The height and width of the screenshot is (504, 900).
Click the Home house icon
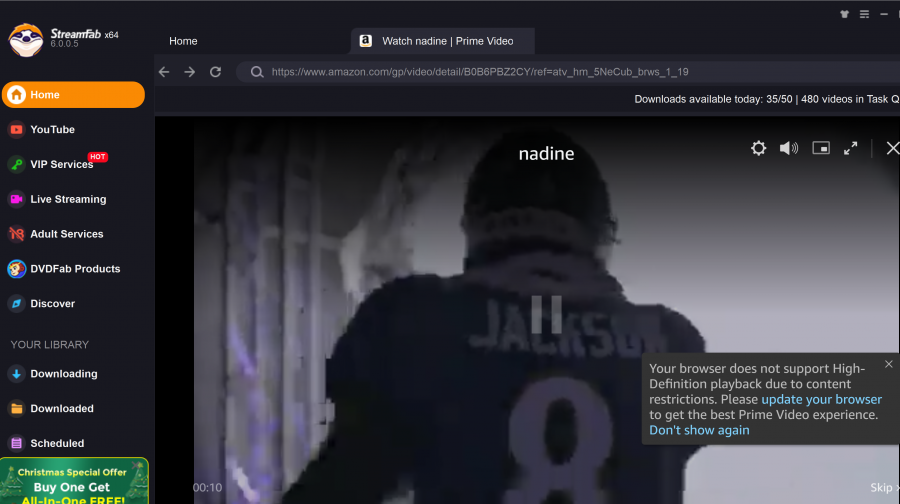17,95
